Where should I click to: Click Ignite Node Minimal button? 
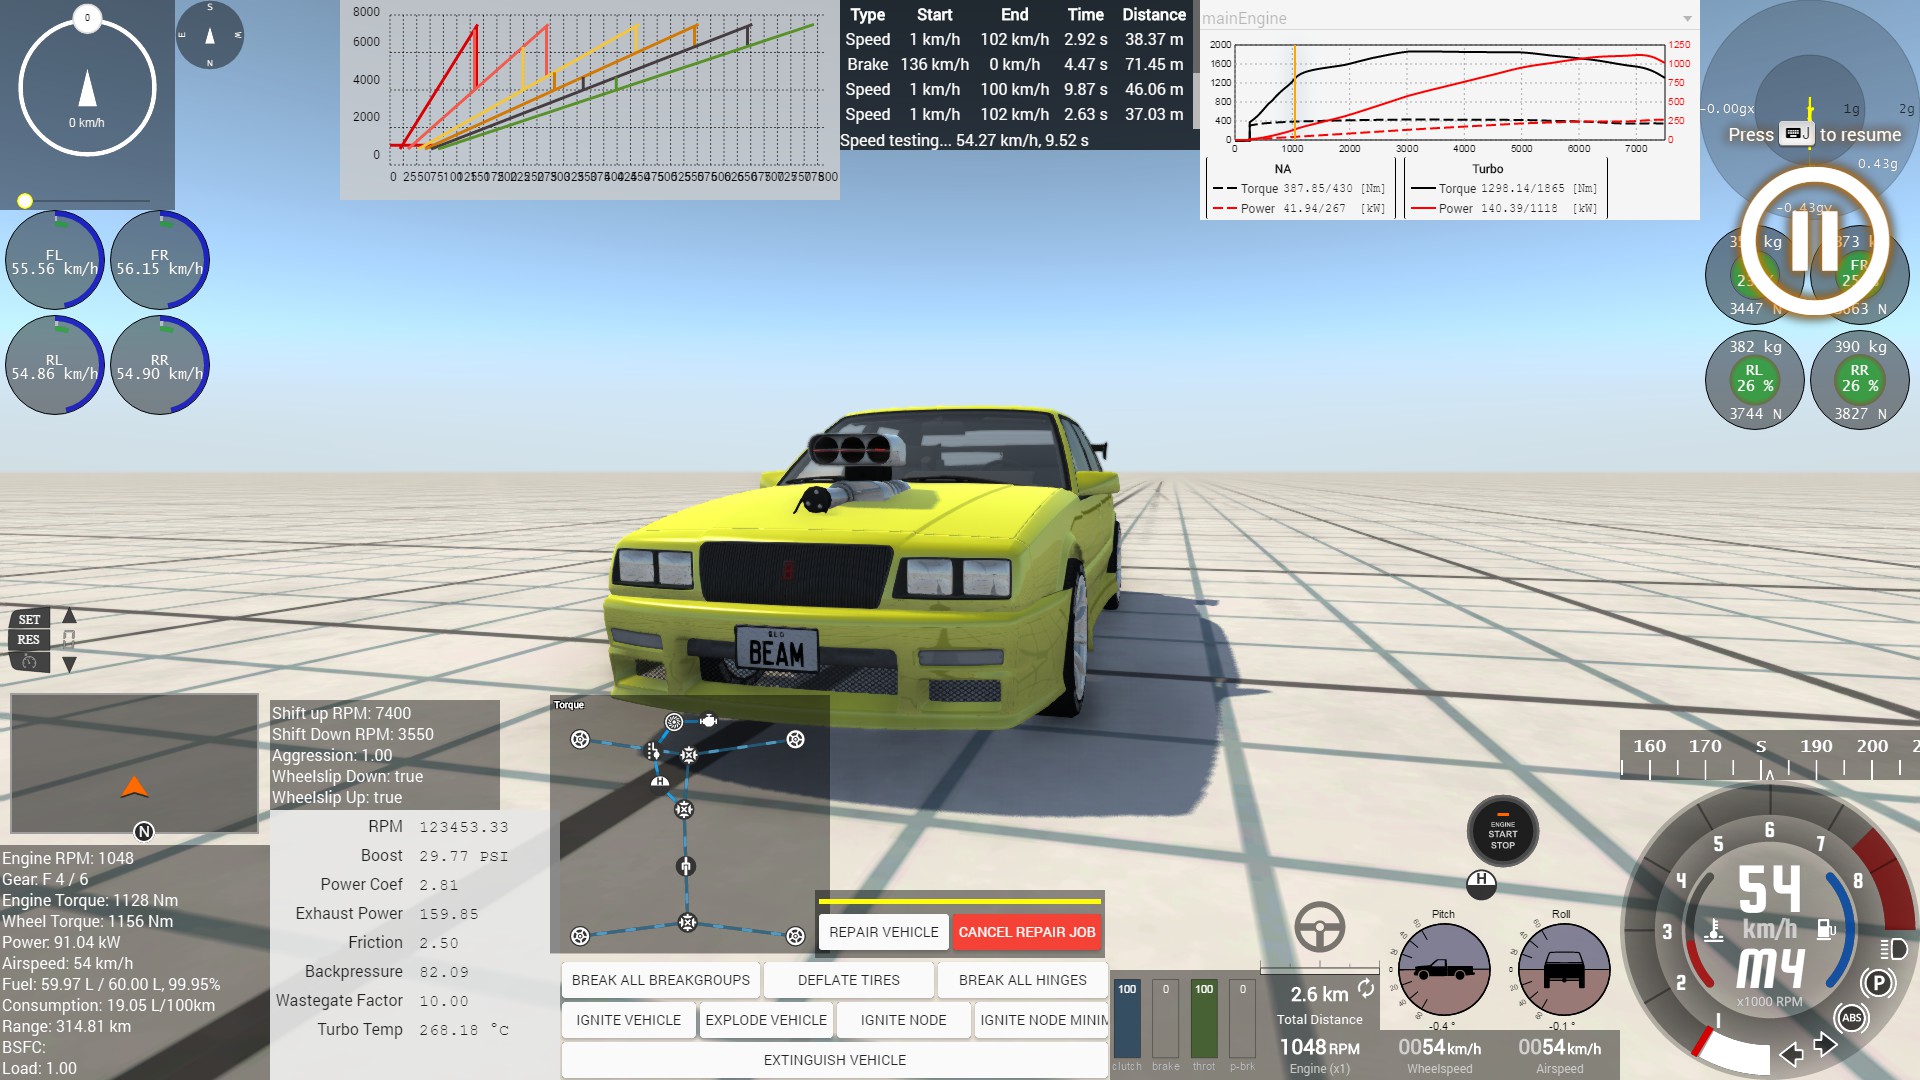pyautogui.click(x=1042, y=1020)
